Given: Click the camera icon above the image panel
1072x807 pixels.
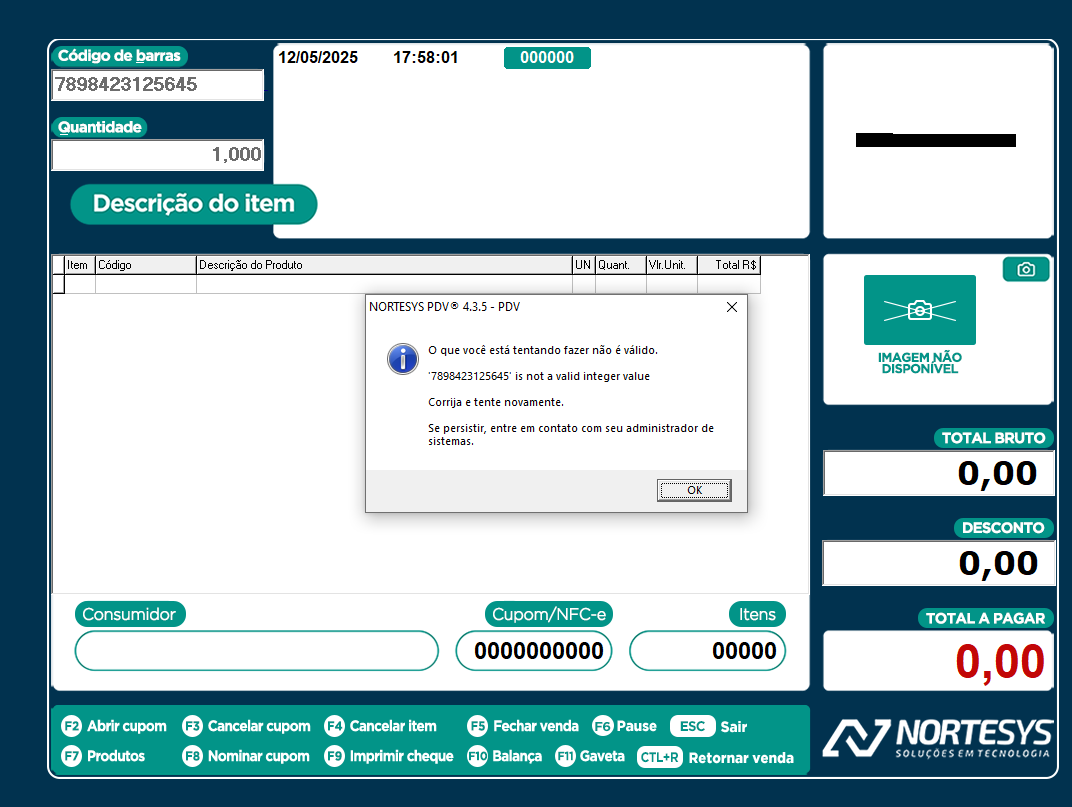Looking at the screenshot, I should pyautogui.click(x=1025, y=269).
